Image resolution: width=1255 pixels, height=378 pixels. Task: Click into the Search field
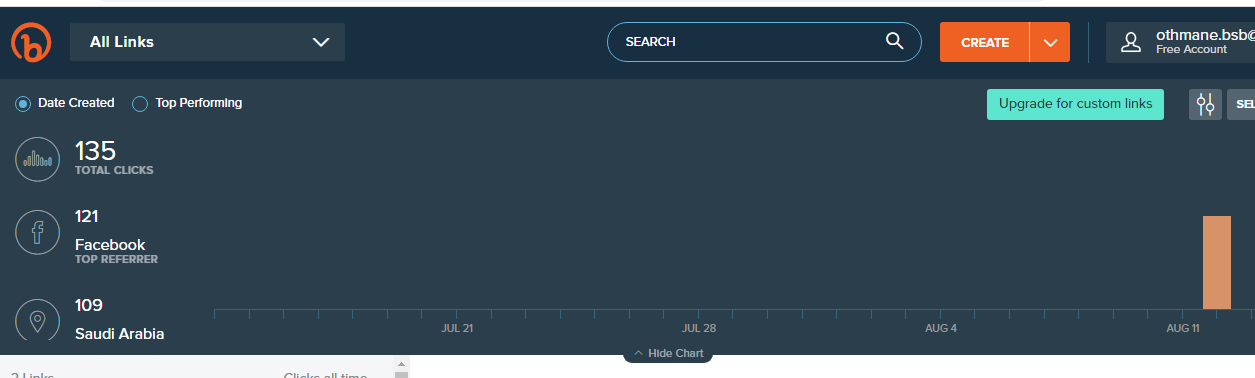pos(764,42)
